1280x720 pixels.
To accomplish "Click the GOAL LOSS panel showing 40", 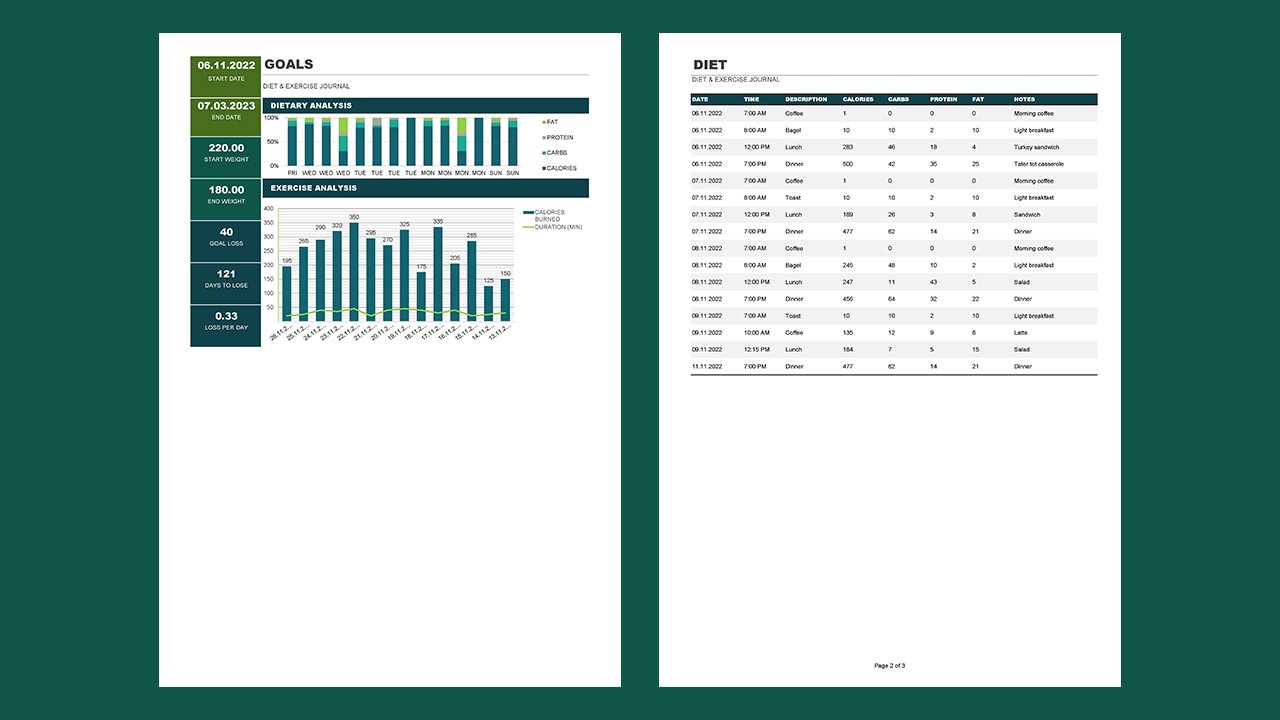I will [x=225, y=239].
